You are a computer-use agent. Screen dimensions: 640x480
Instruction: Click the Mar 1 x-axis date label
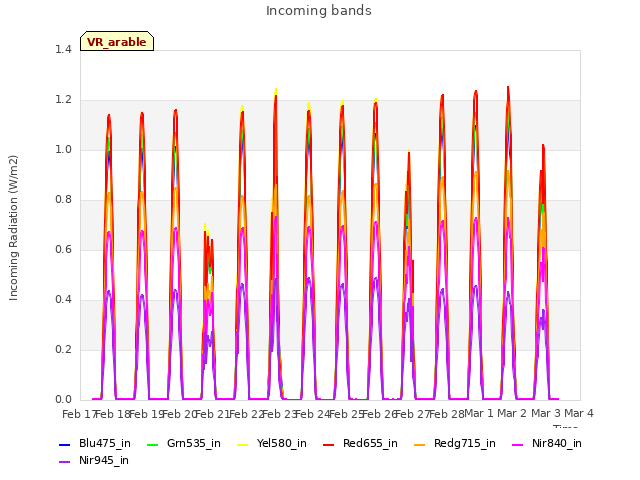(479, 413)
